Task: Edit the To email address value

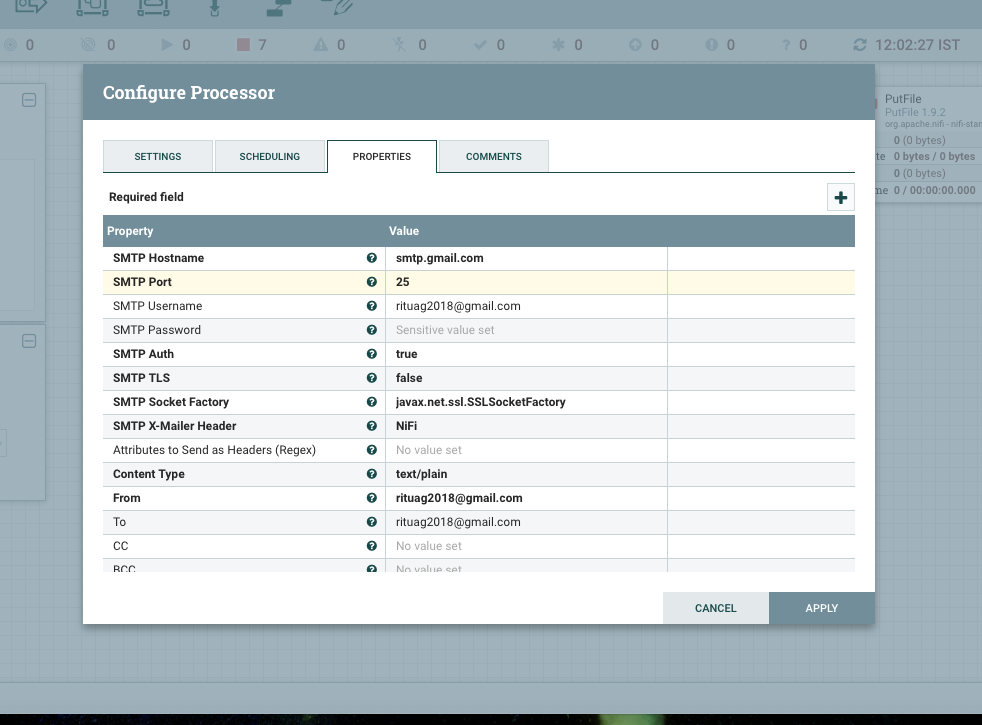Action: click(526, 522)
